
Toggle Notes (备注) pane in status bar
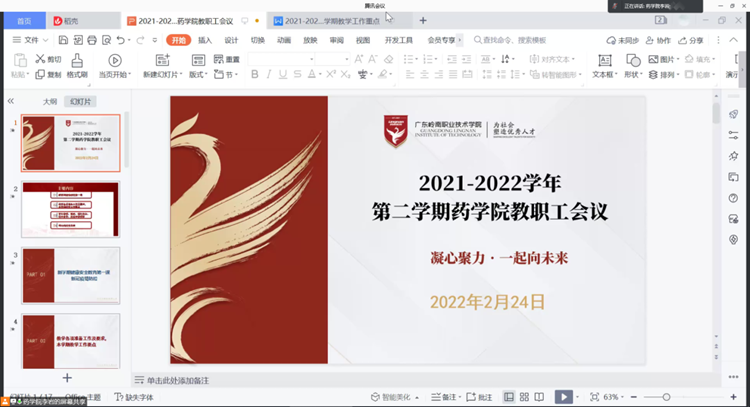point(446,397)
